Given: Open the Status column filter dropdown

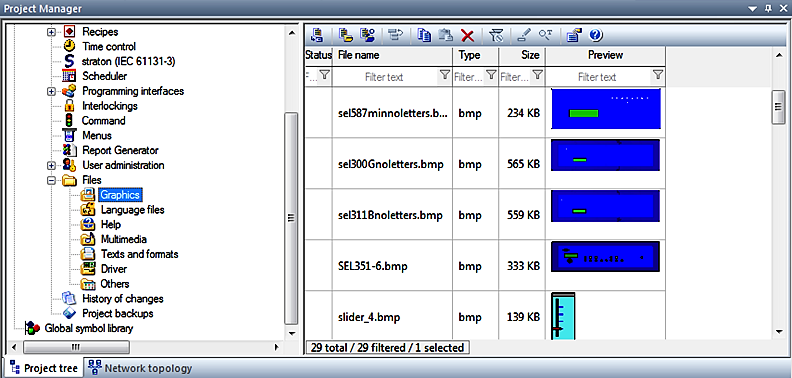Looking at the screenshot, I should (x=325, y=75).
